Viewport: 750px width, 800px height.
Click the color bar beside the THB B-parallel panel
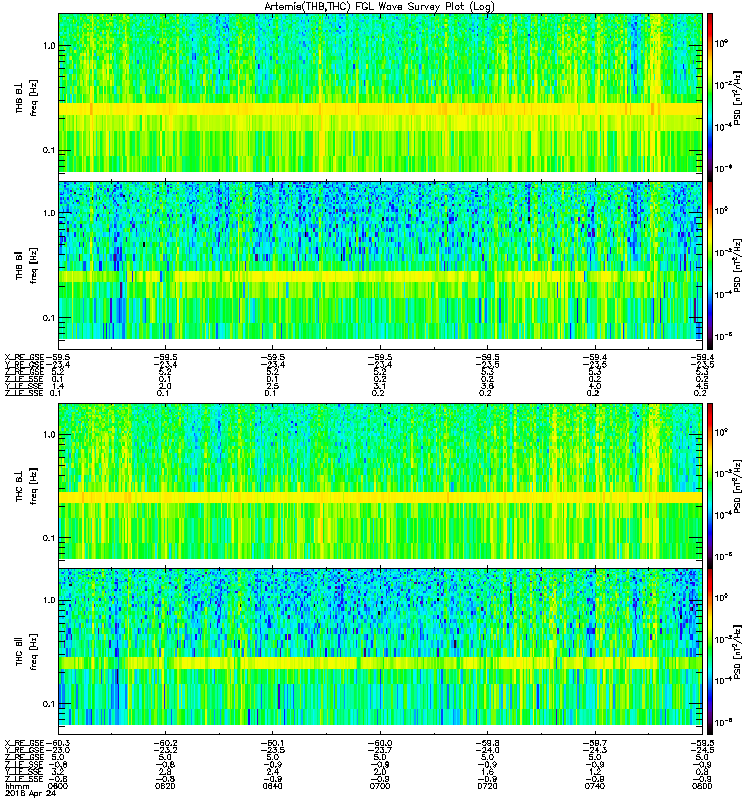pyautogui.click(x=710, y=265)
